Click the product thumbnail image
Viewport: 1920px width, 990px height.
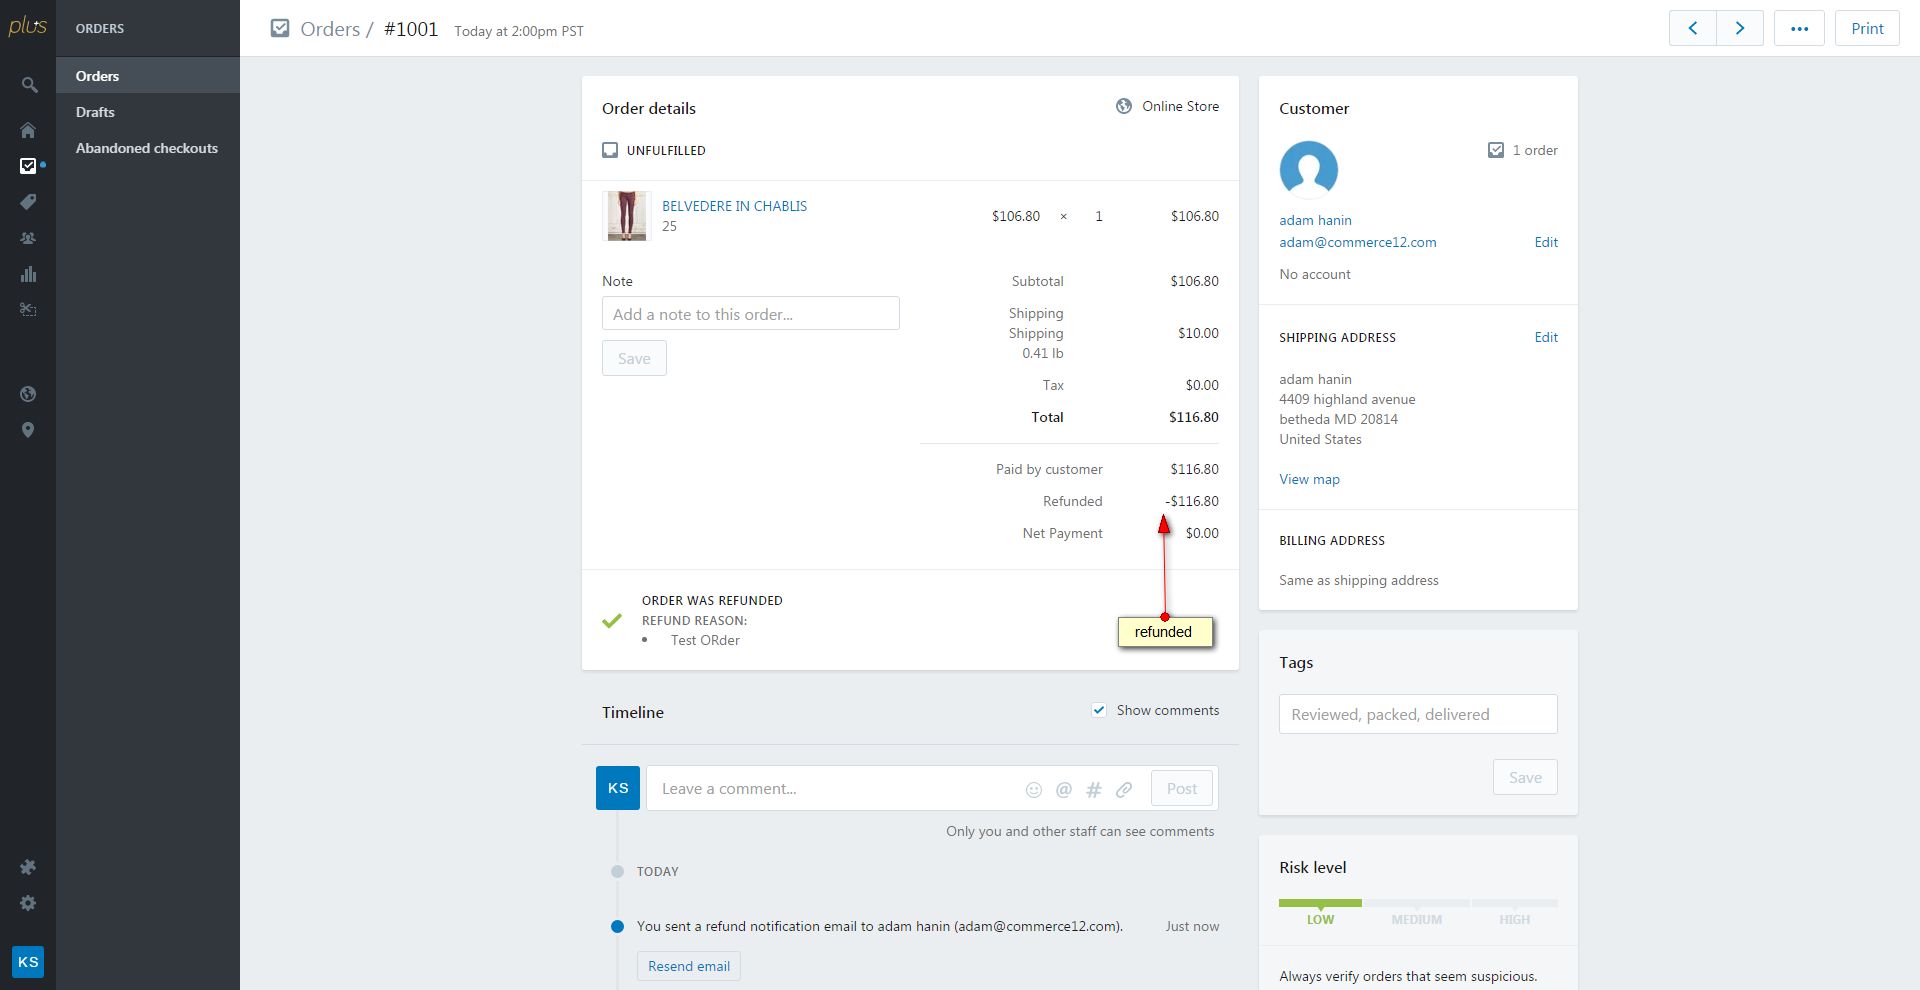pos(627,216)
